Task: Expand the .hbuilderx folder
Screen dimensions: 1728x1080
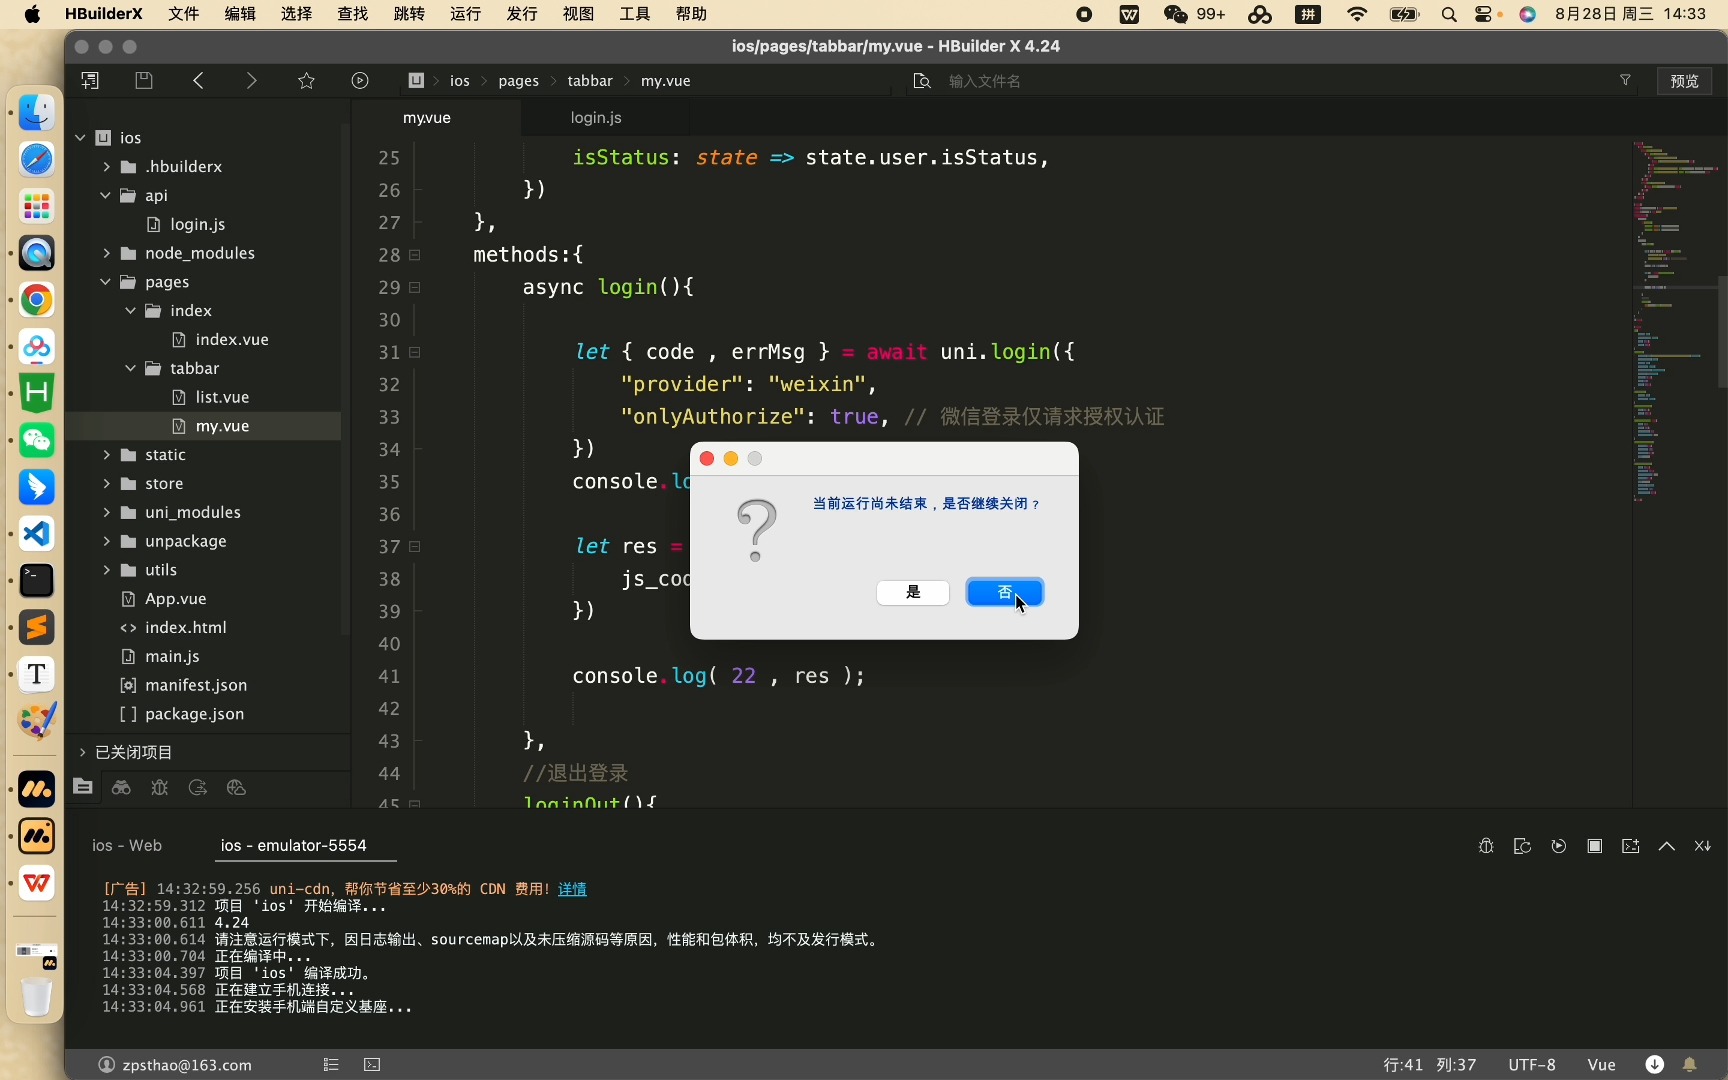Action: click(106, 167)
